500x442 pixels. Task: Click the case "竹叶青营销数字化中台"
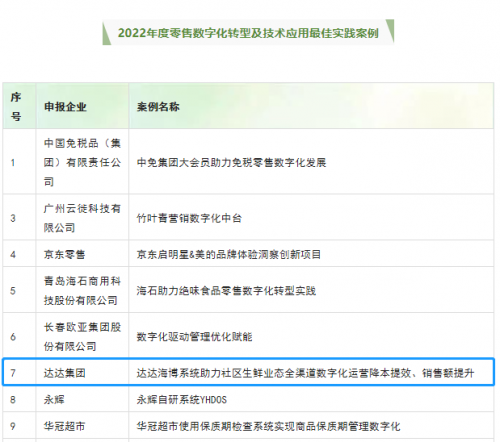pyautogui.click(x=189, y=218)
